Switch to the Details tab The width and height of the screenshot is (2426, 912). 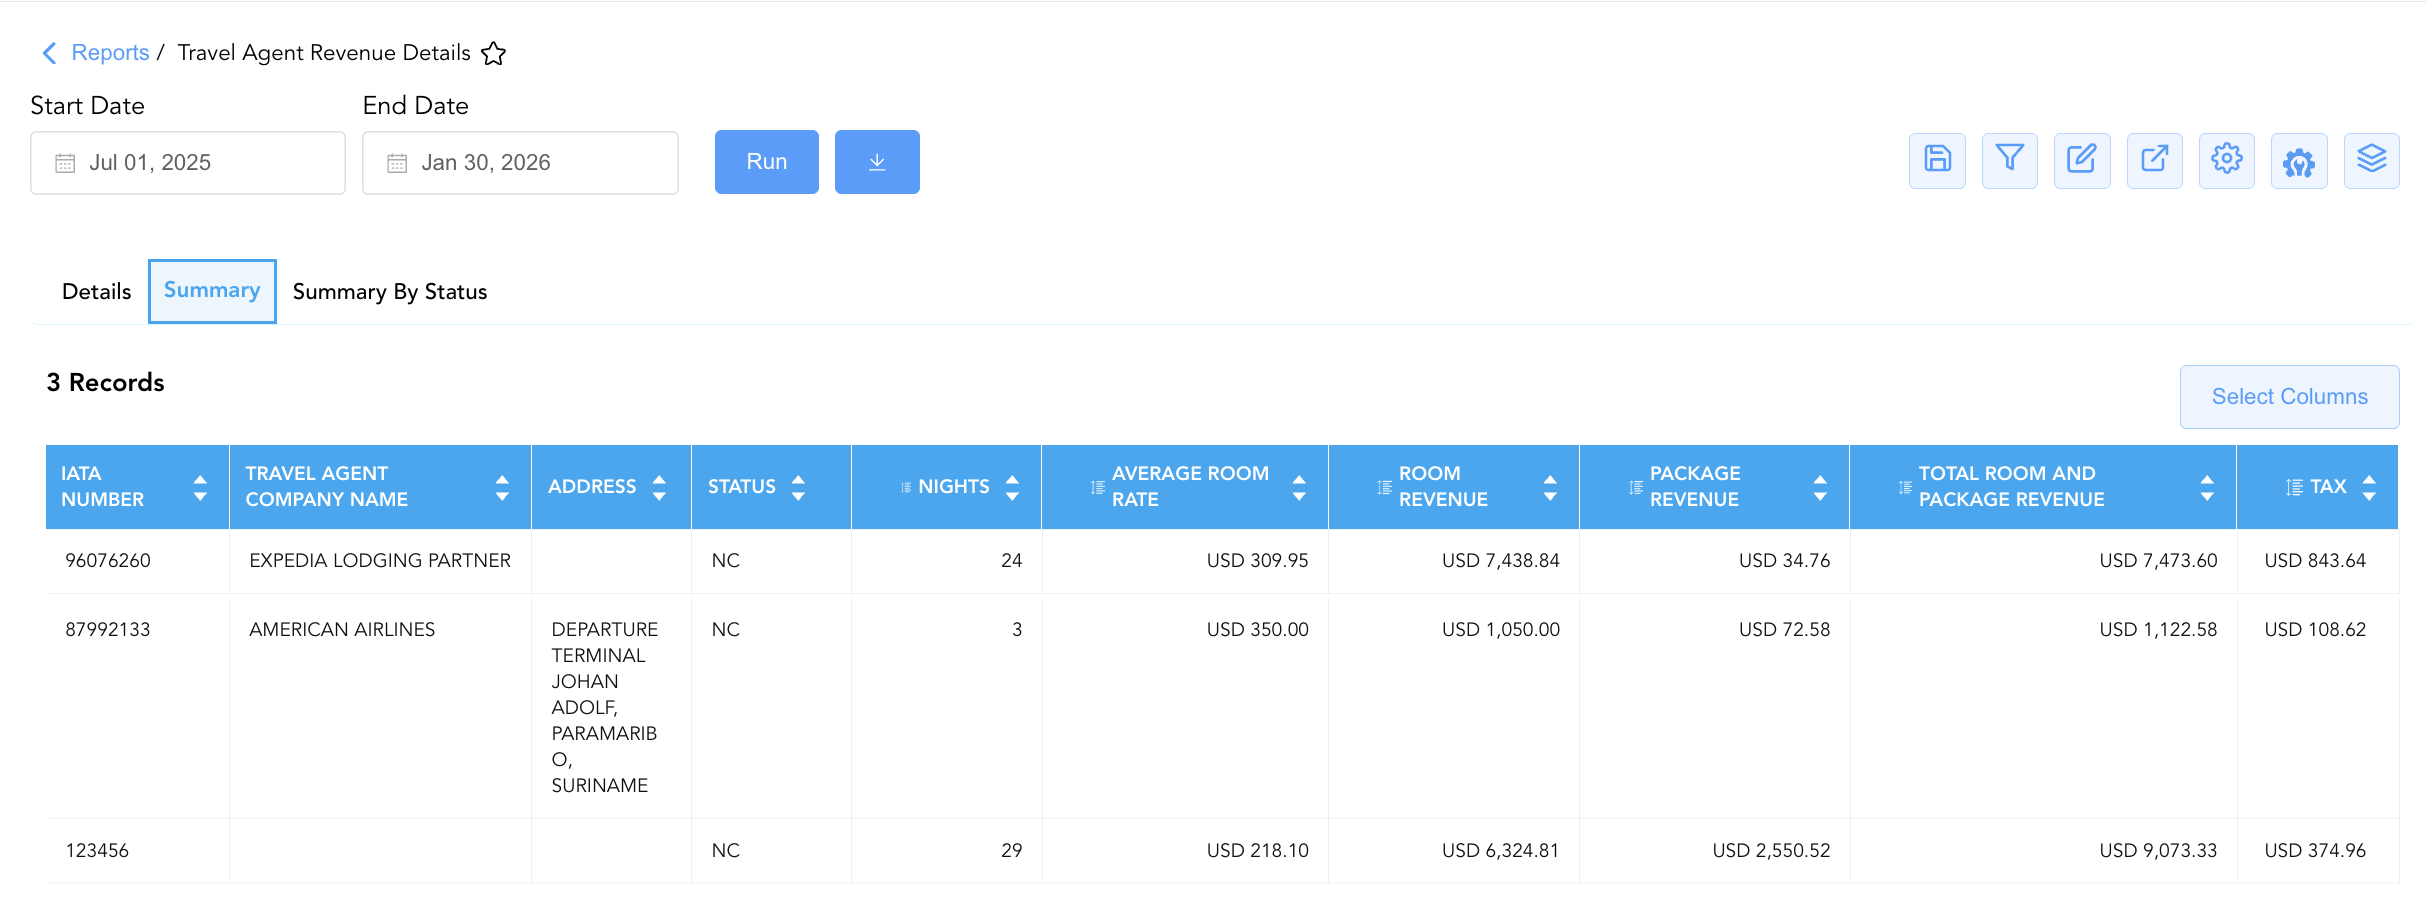point(96,292)
